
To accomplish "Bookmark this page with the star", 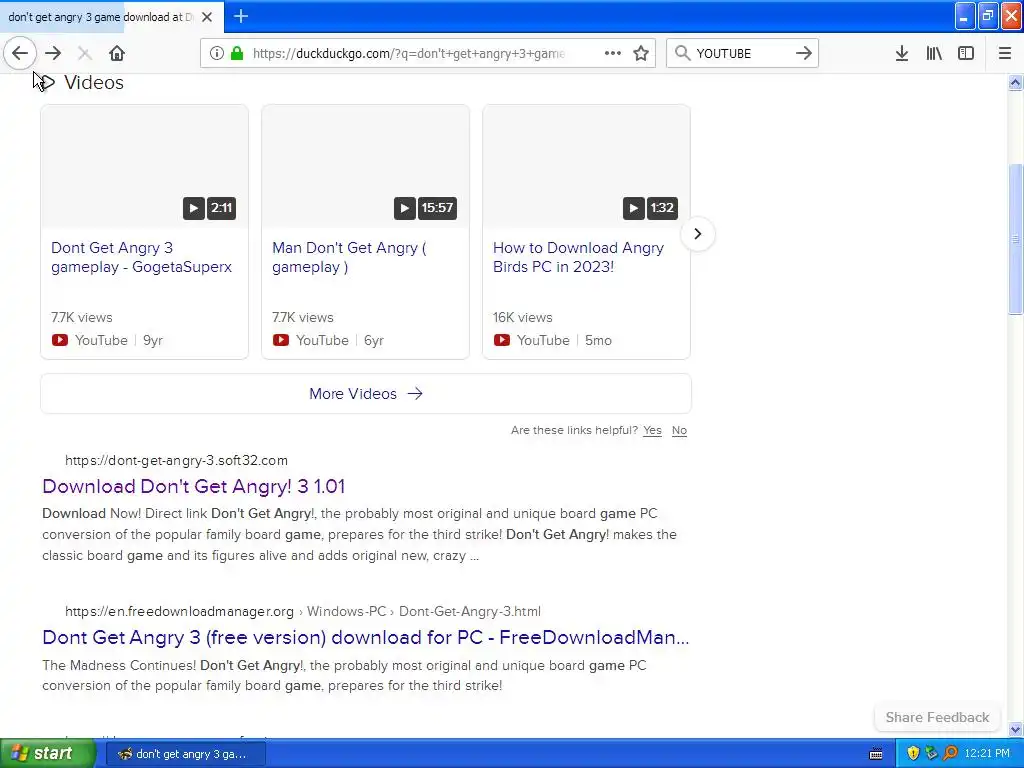I will click(641, 53).
